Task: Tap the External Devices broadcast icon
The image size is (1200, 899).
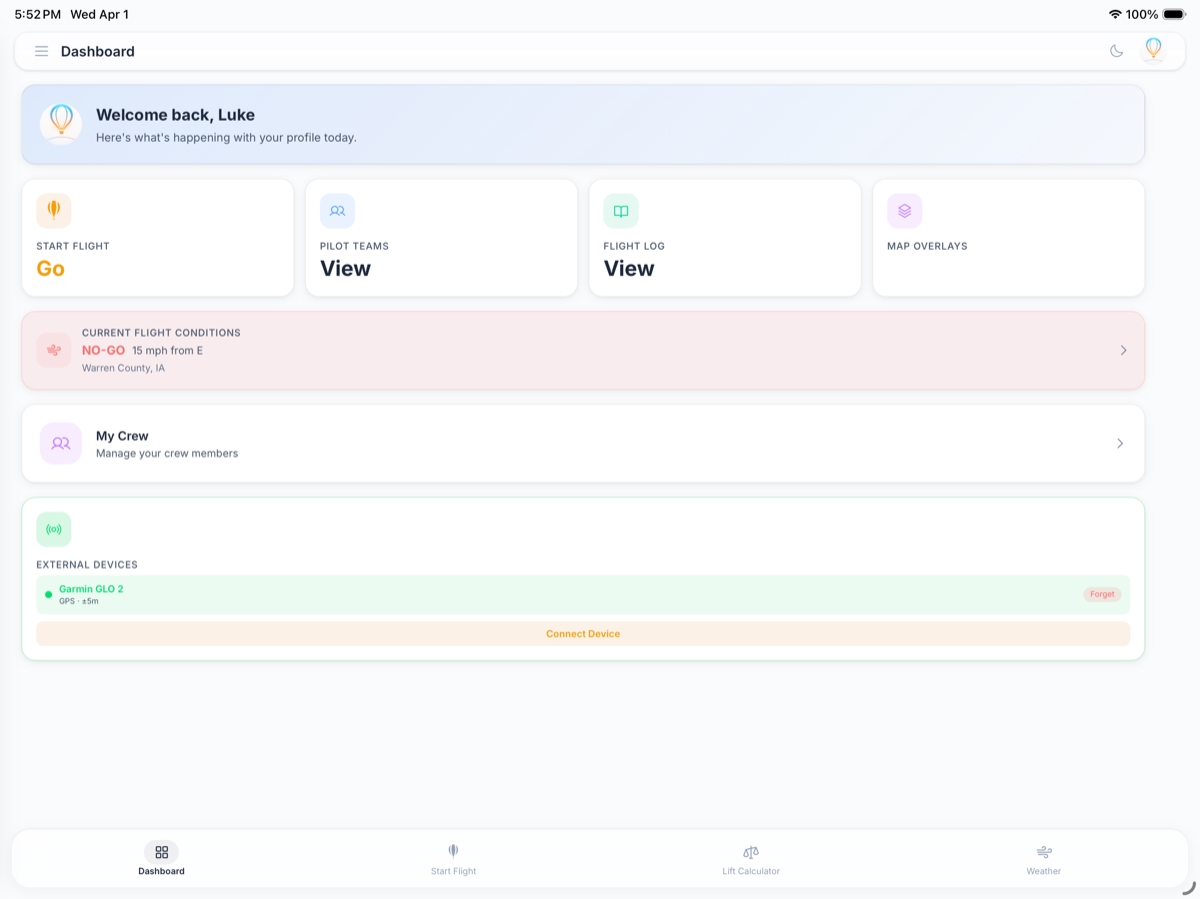Action: (54, 529)
